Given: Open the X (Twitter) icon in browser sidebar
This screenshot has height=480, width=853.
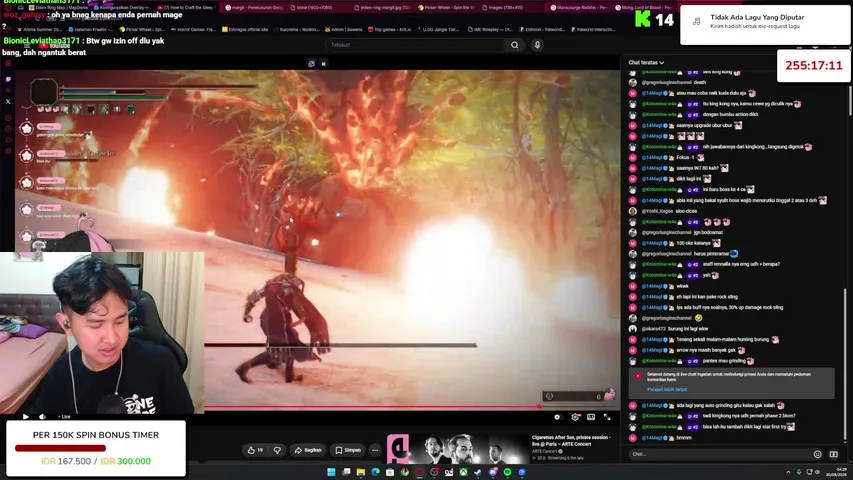Looking at the screenshot, I should (8, 101).
